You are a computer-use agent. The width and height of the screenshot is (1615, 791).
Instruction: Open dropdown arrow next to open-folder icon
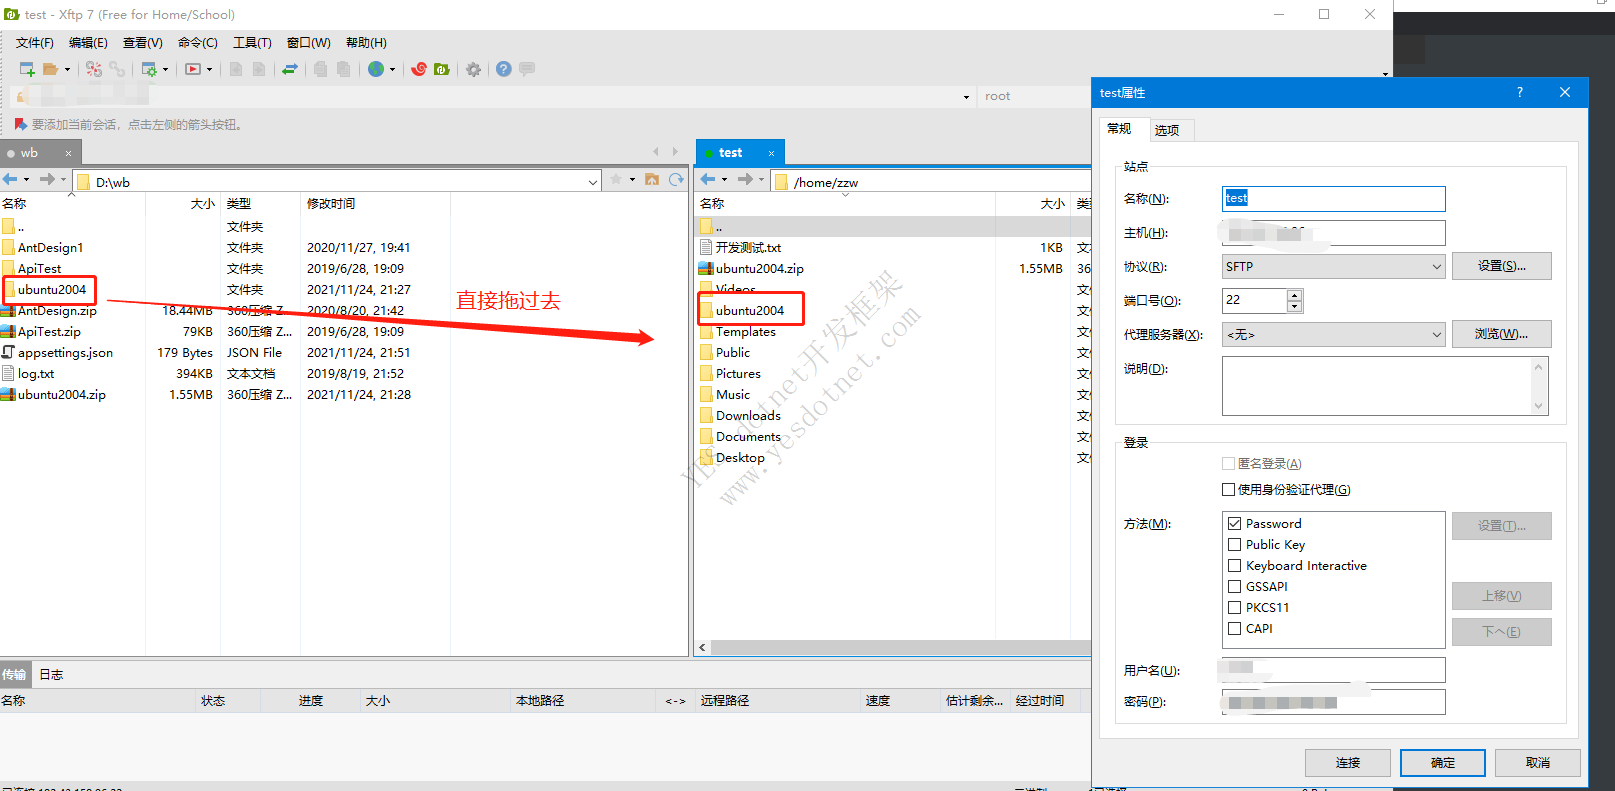tap(67, 70)
